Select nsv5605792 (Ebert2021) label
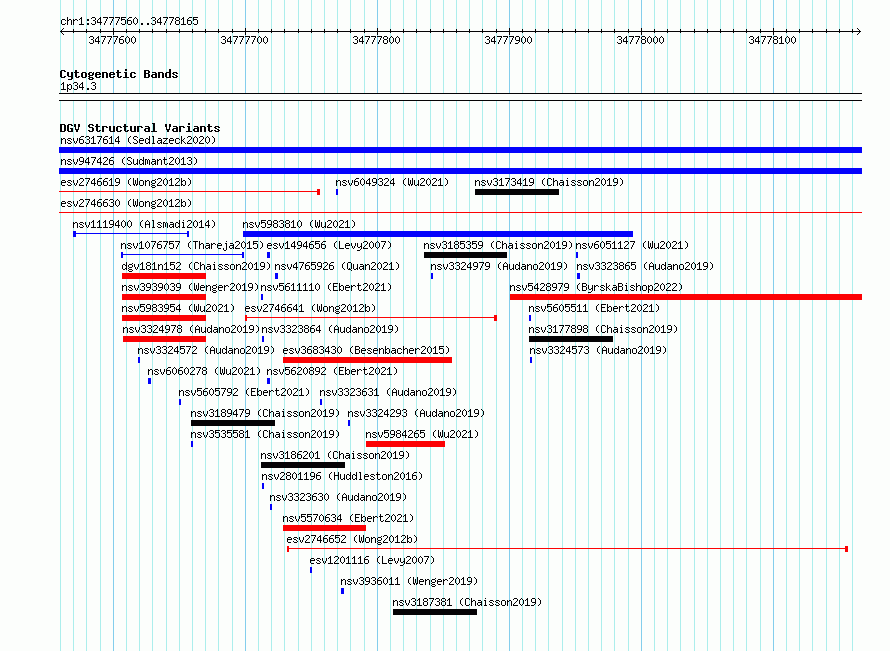The image size is (890, 651). (244, 392)
